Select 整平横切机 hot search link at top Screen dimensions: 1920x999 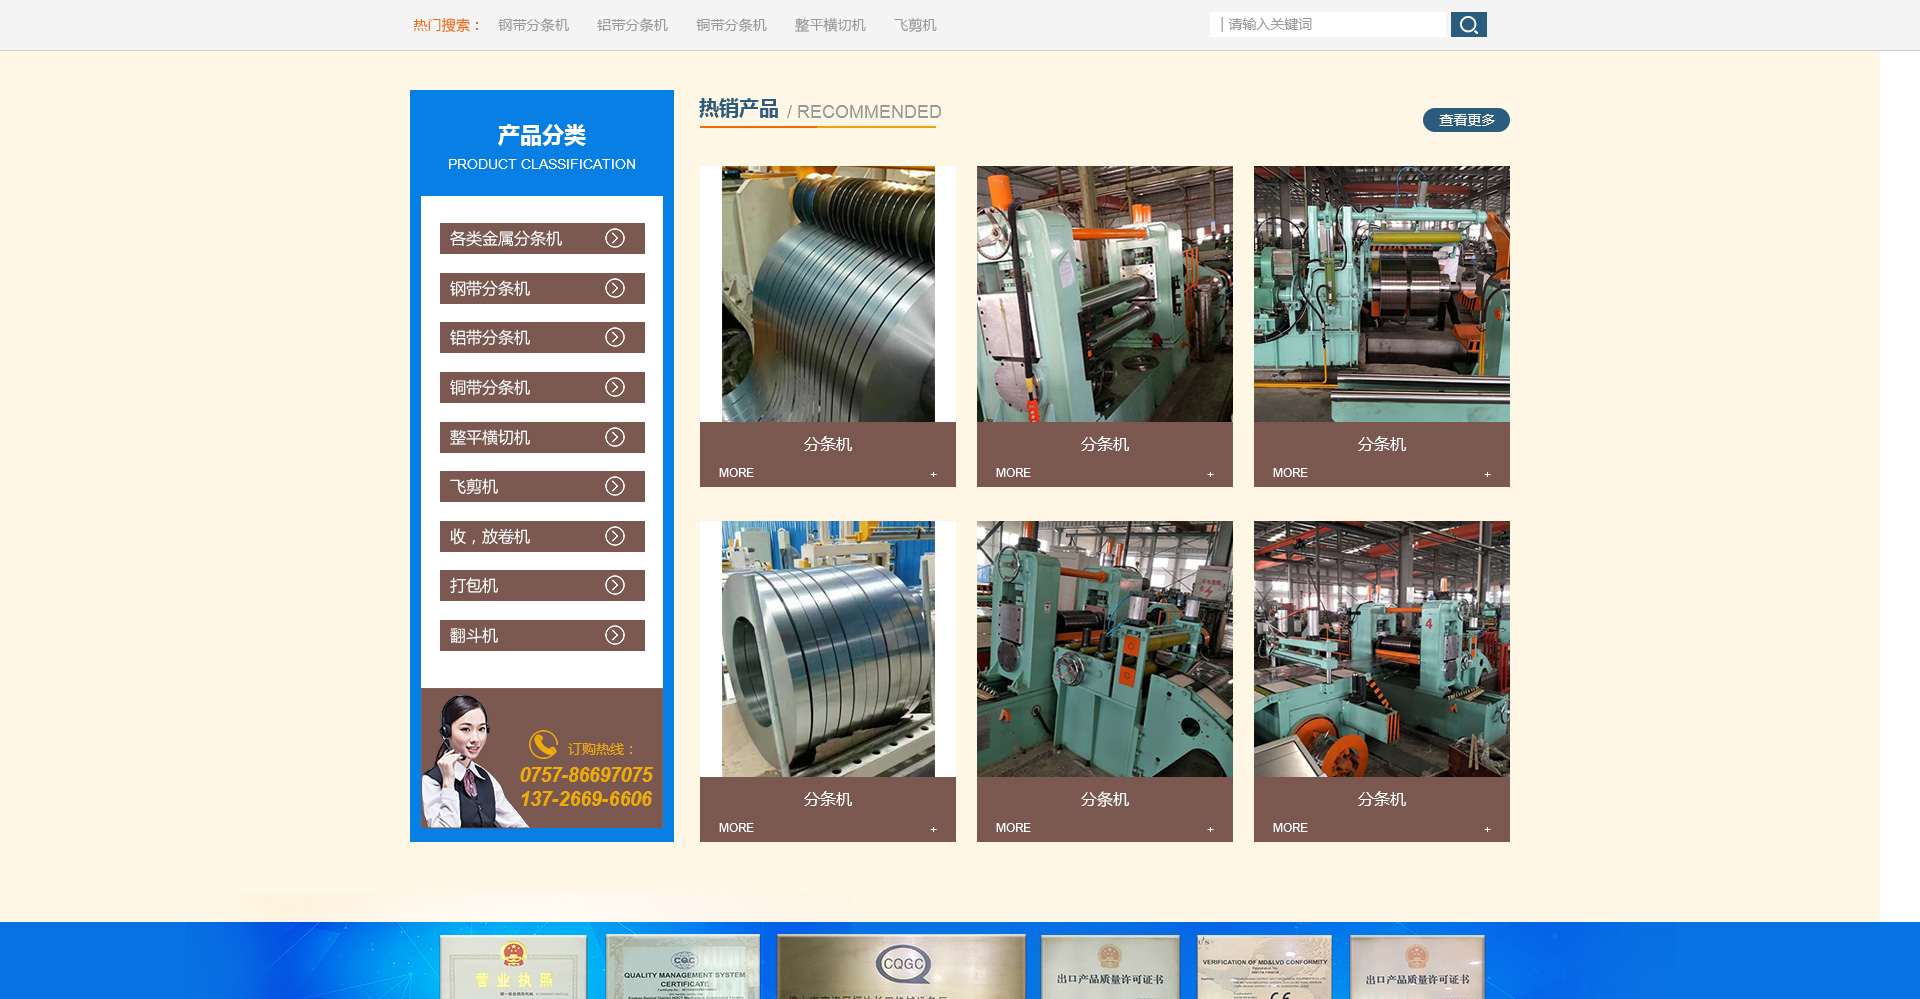click(x=830, y=25)
